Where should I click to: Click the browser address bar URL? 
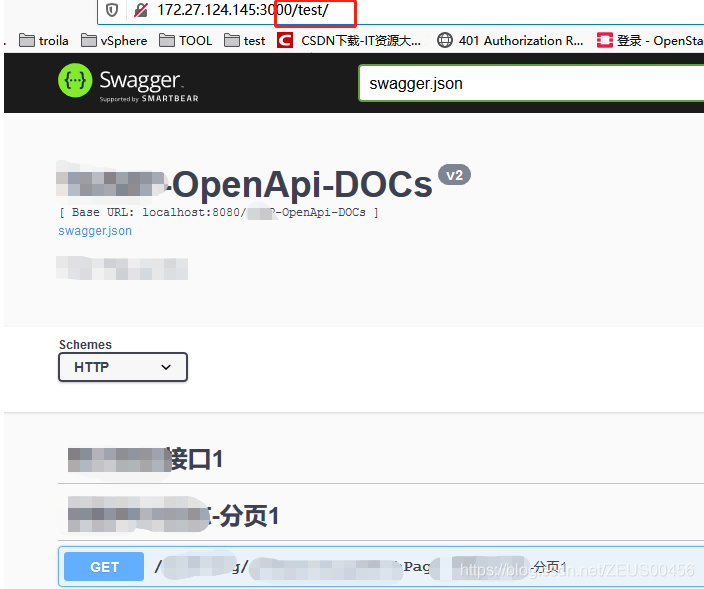[x=243, y=10]
